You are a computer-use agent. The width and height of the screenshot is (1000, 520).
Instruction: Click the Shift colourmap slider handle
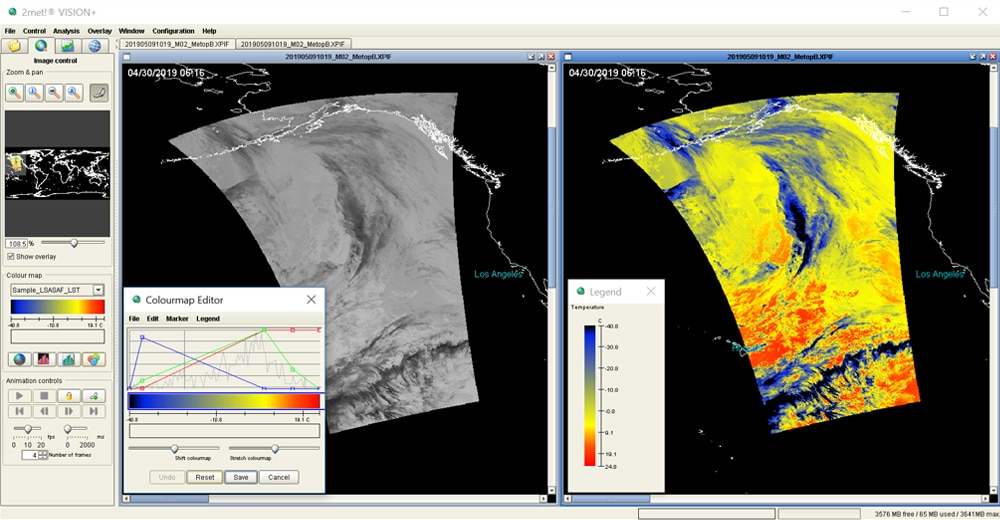tap(174, 449)
